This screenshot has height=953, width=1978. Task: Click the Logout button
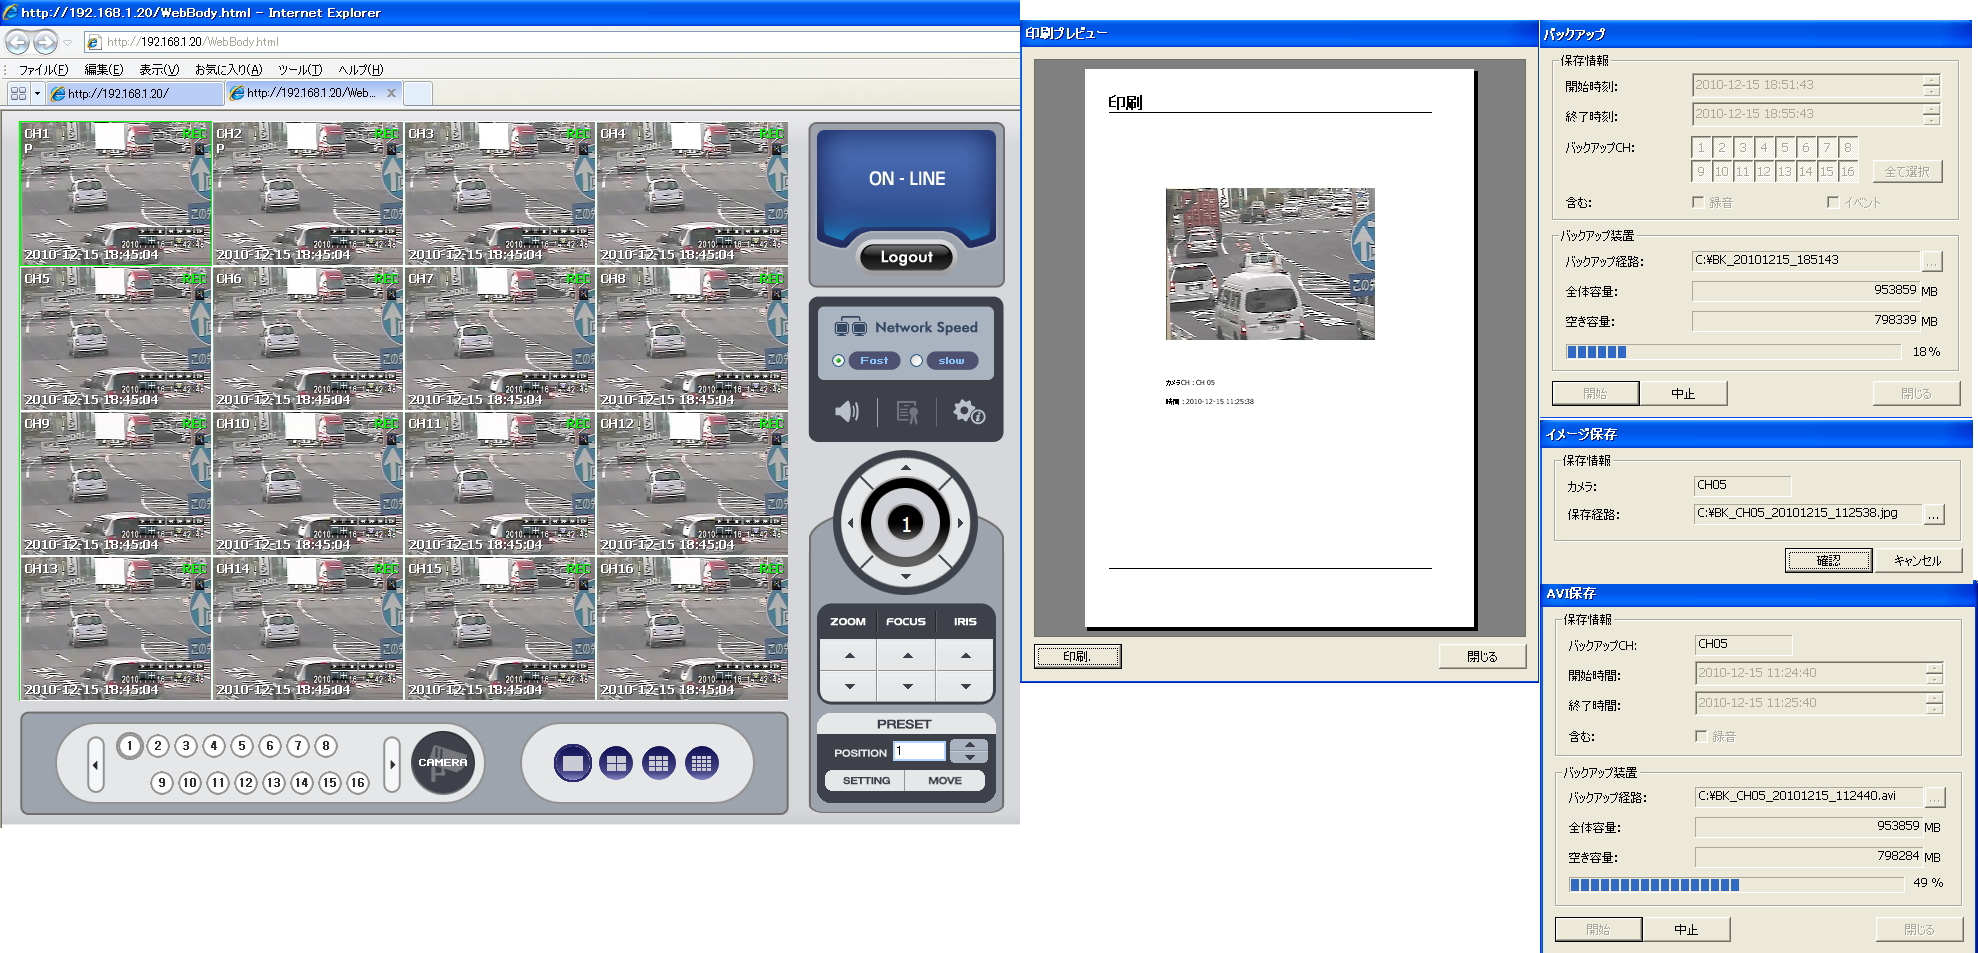click(906, 257)
